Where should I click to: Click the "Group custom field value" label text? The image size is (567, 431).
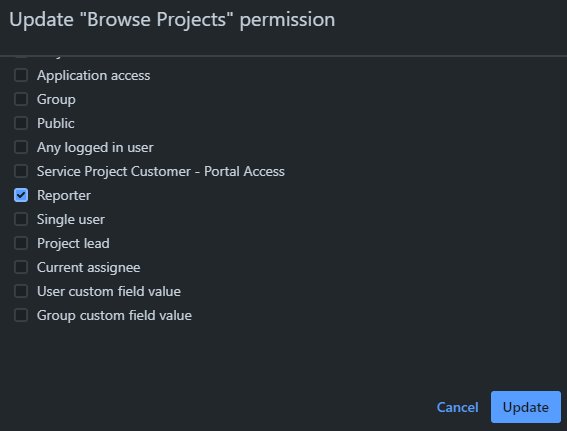pos(114,315)
